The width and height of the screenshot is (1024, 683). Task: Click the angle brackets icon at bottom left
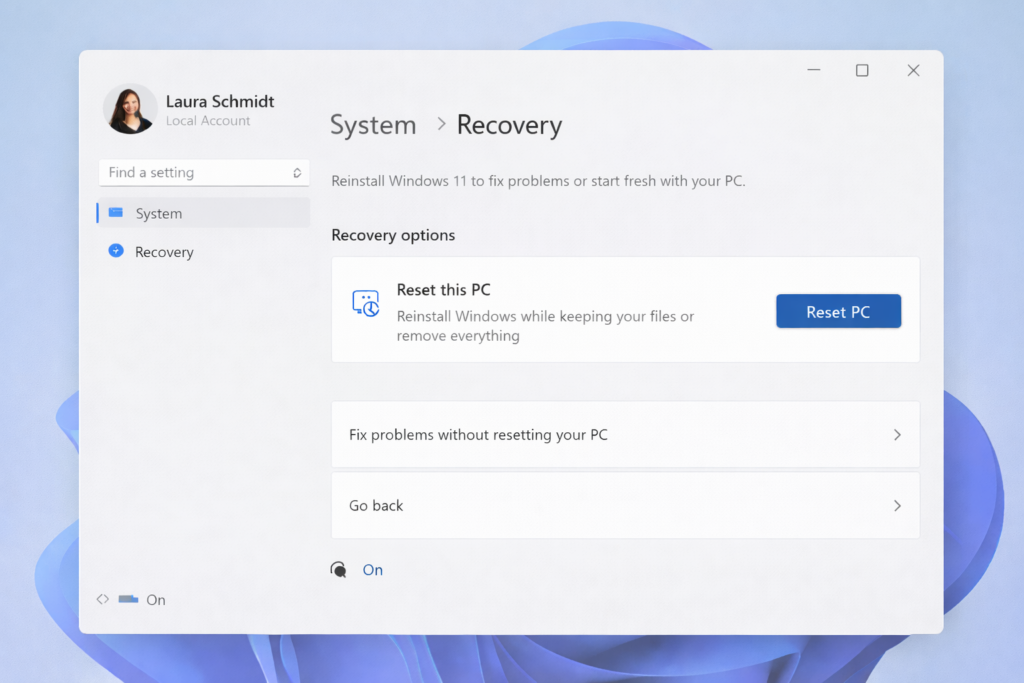pos(103,599)
